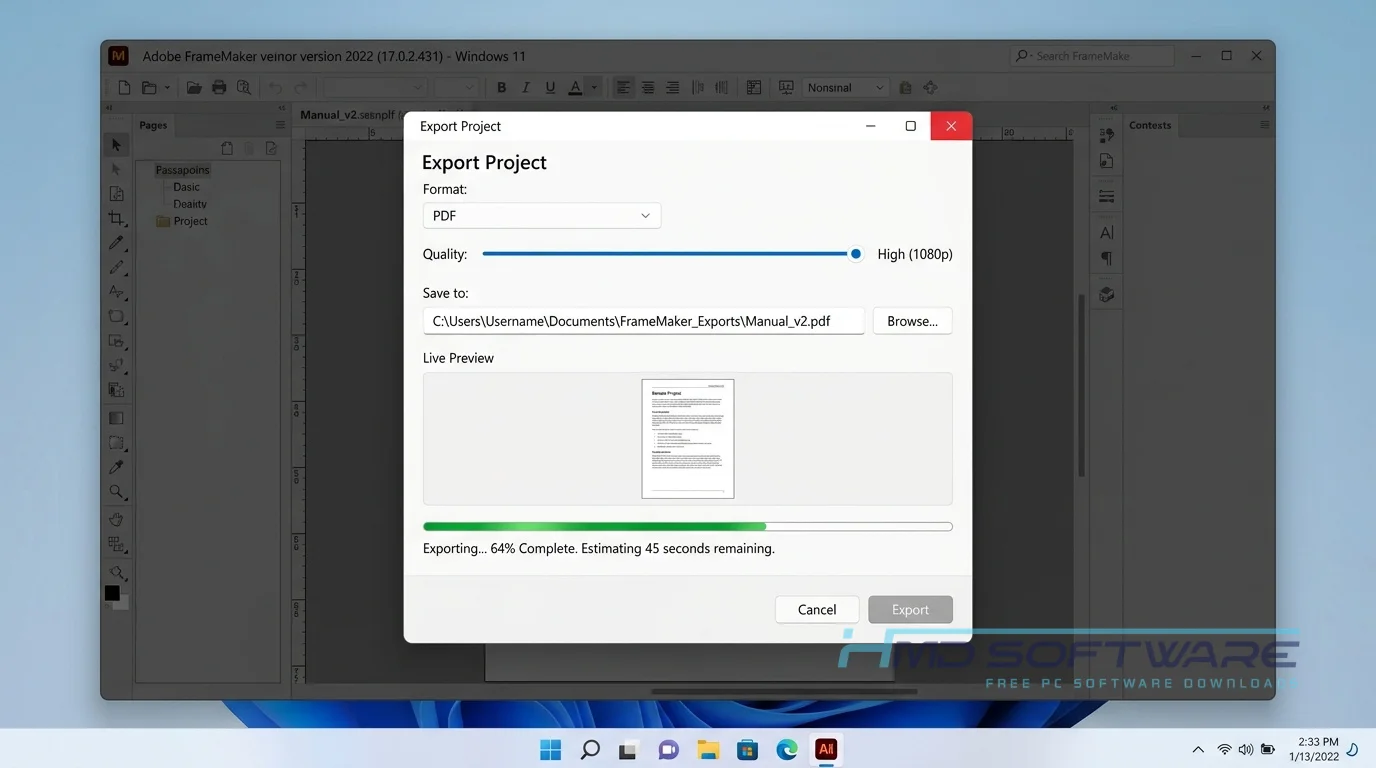
Task: Toggle align left in the toolbar
Action: 623,88
